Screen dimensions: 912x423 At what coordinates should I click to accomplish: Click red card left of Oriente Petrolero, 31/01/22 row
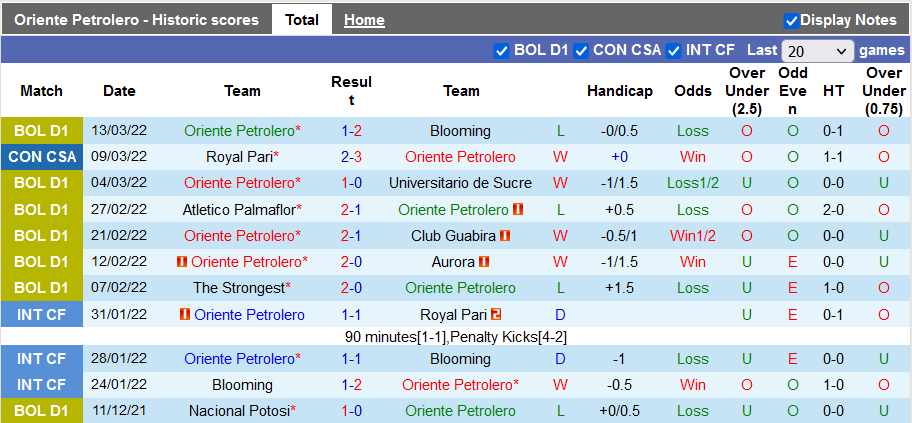tap(185, 314)
